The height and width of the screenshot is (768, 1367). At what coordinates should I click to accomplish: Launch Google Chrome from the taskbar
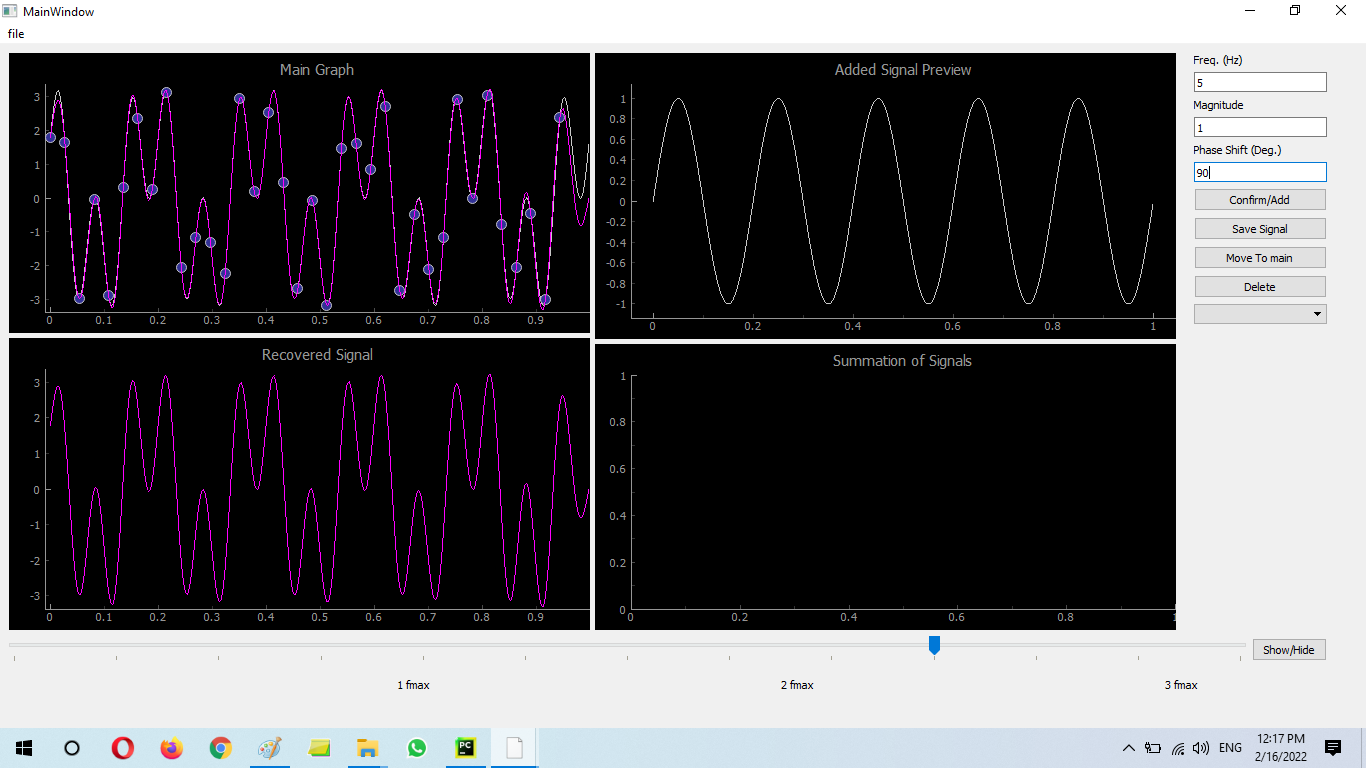point(220,747)
